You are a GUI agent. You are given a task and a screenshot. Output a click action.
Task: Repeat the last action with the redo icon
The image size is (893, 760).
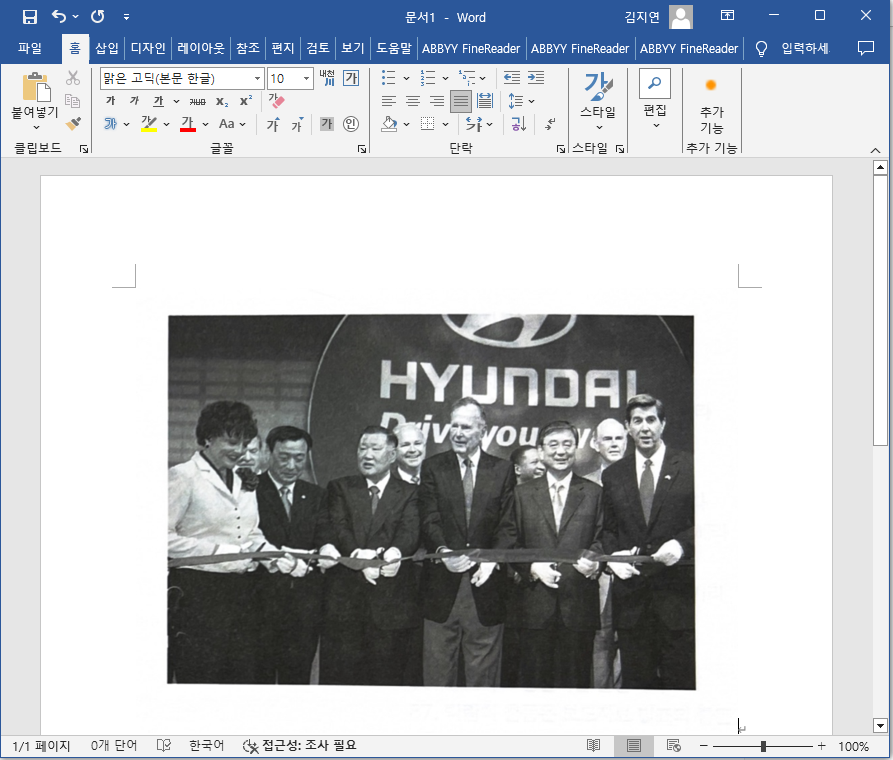pos(98,17)
